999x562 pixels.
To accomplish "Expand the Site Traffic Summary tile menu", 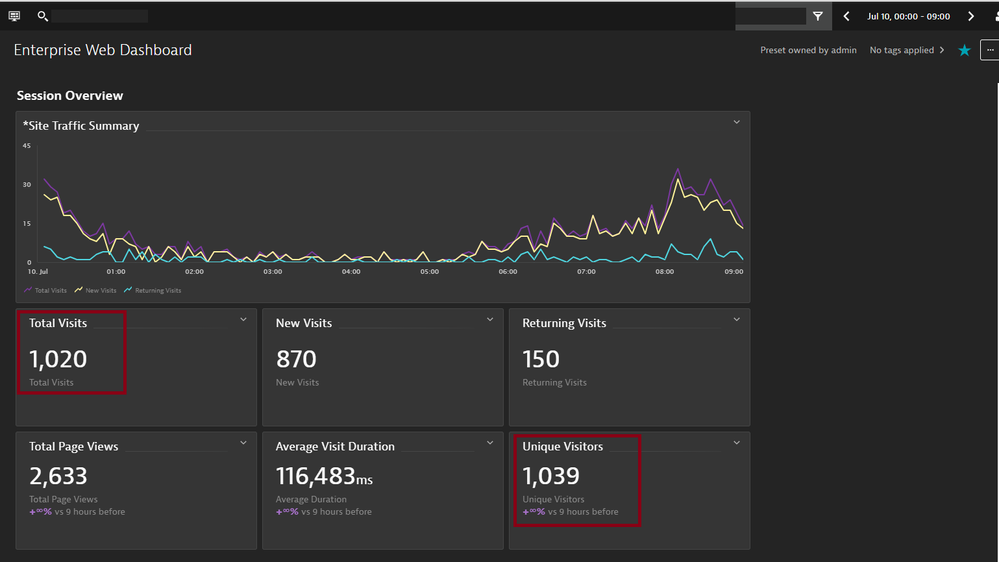I will [x=737, y=123].
